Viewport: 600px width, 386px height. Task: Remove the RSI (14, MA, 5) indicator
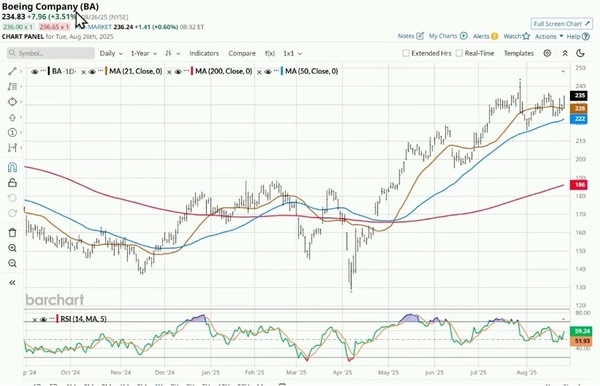34,319
